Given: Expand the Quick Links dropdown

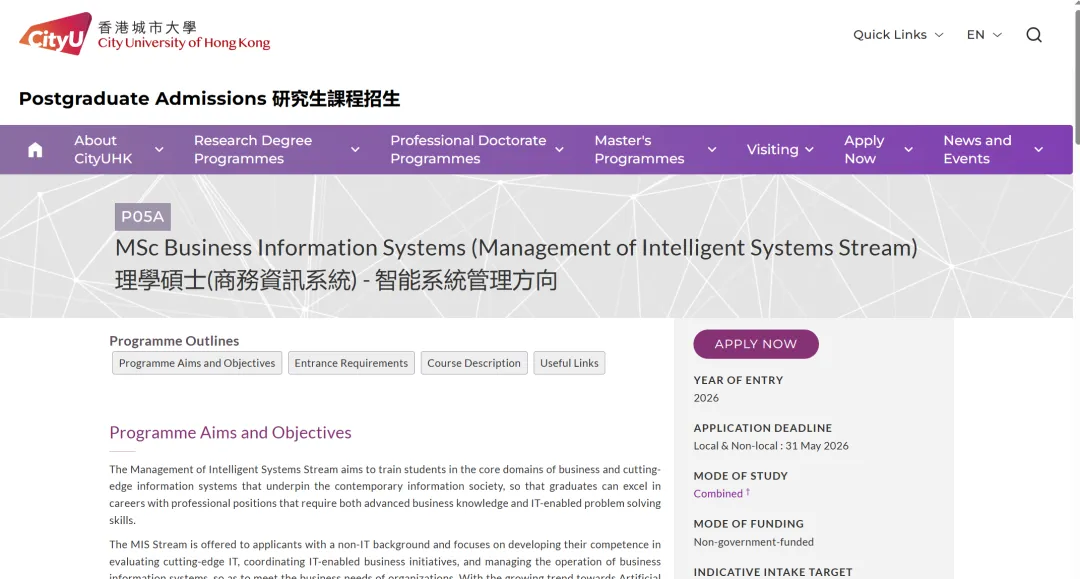Looking at the screenshot, I should point(897,35).
